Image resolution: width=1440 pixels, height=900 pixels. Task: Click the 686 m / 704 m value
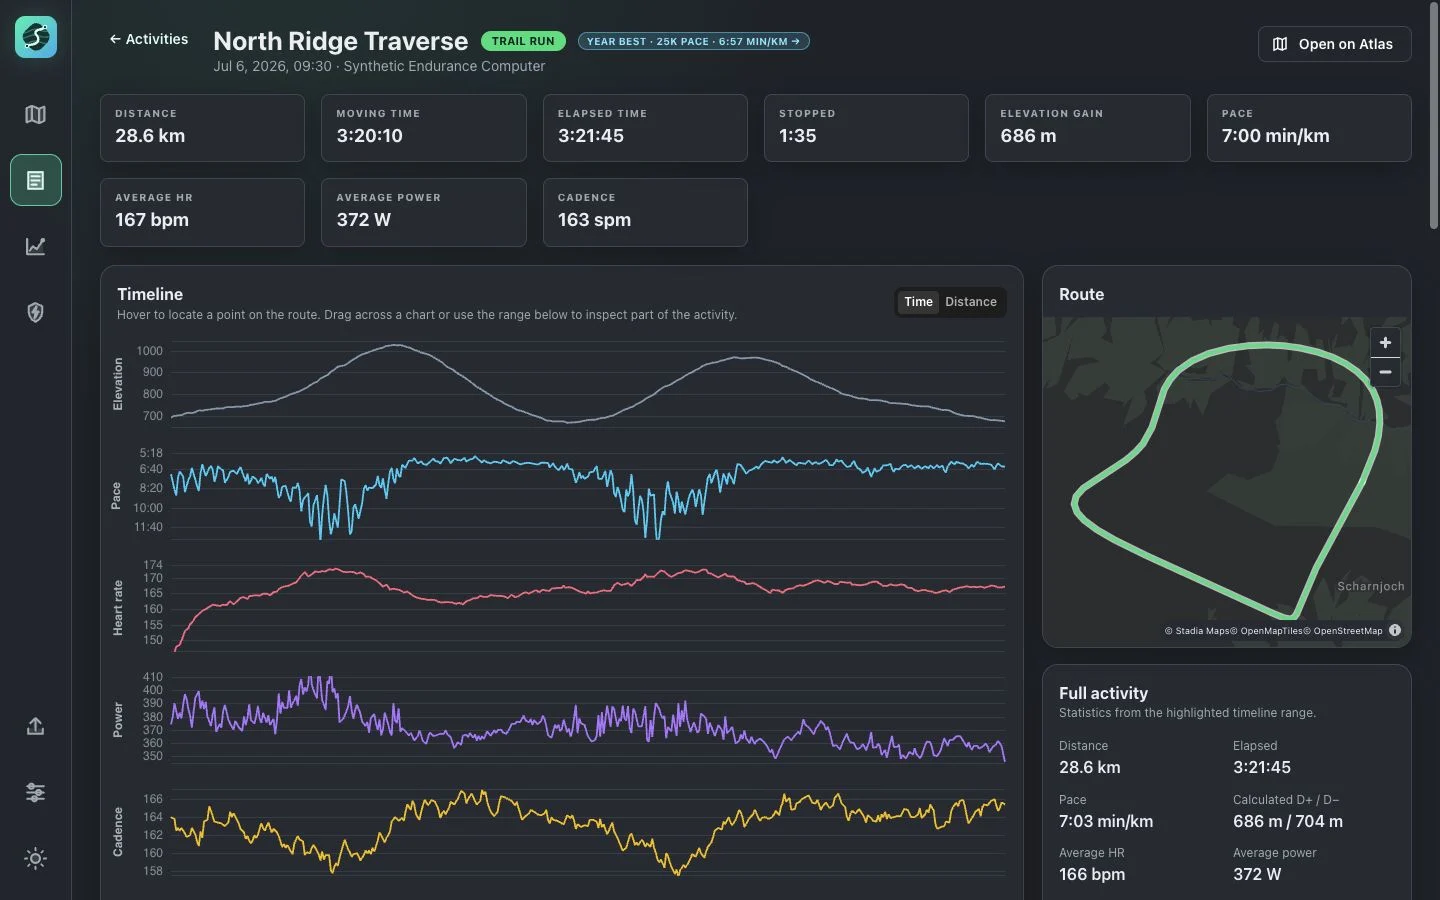pos(1288,821)
